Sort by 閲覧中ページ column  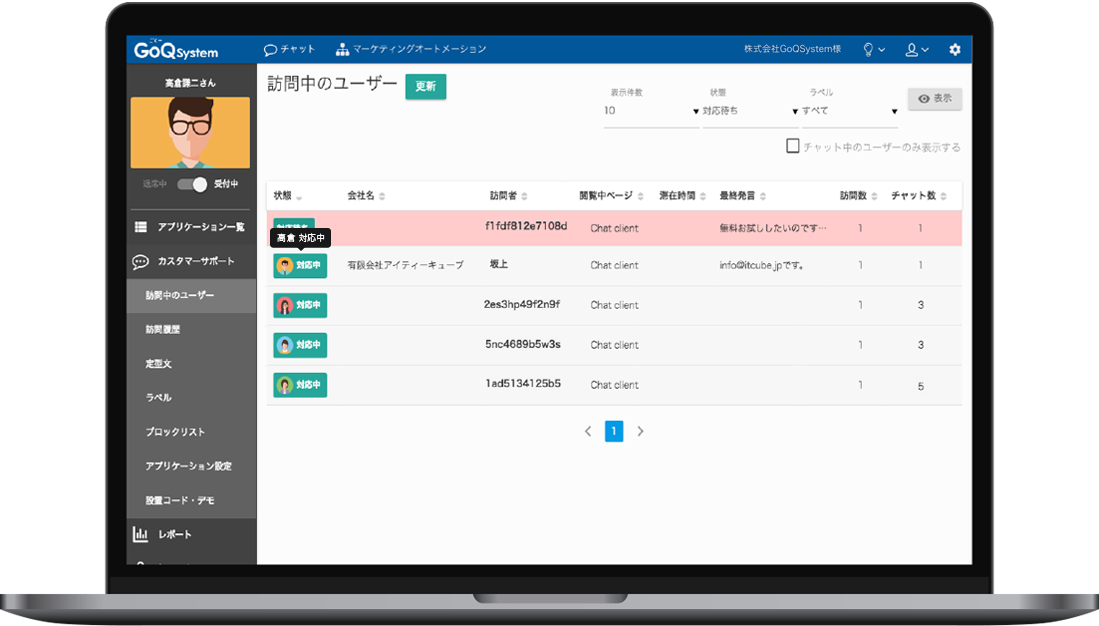(611, 196)
